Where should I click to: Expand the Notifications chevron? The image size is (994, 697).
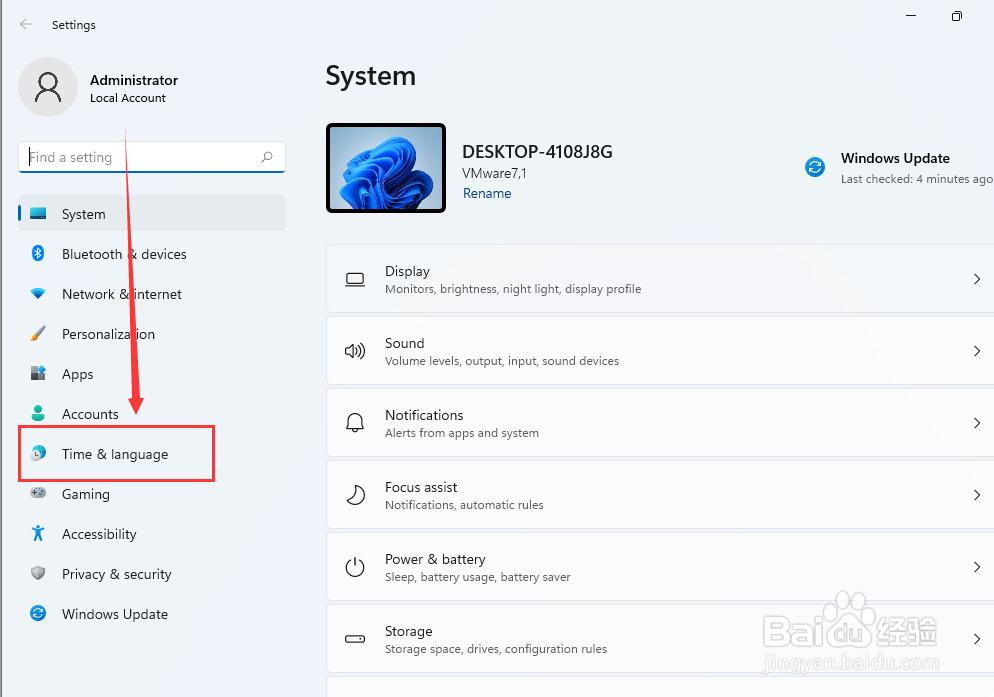(977, 423)
